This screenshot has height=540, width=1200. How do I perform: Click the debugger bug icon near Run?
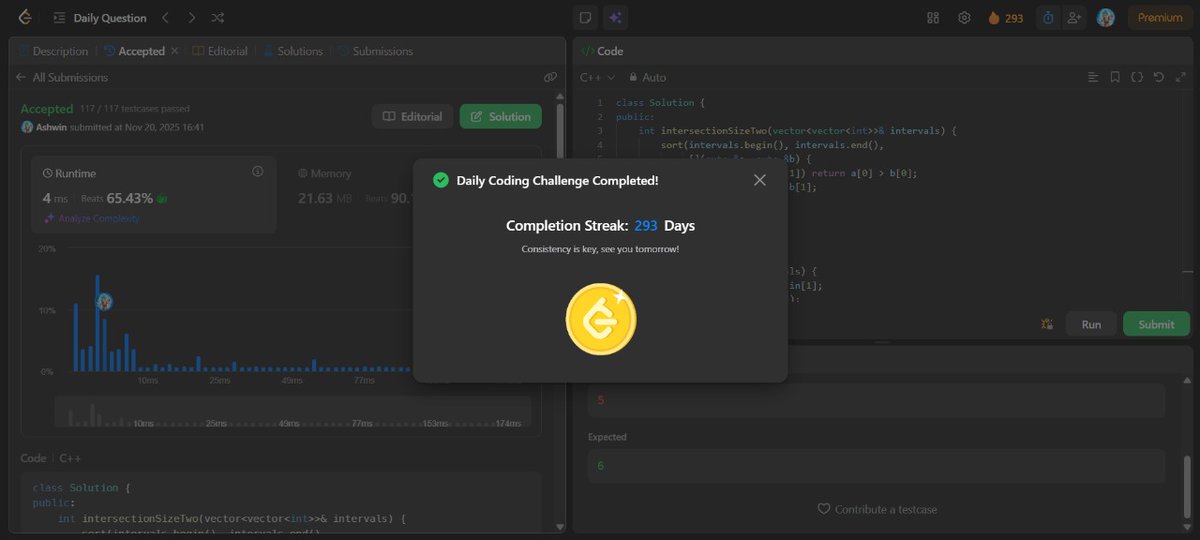tap(1047, 324)
